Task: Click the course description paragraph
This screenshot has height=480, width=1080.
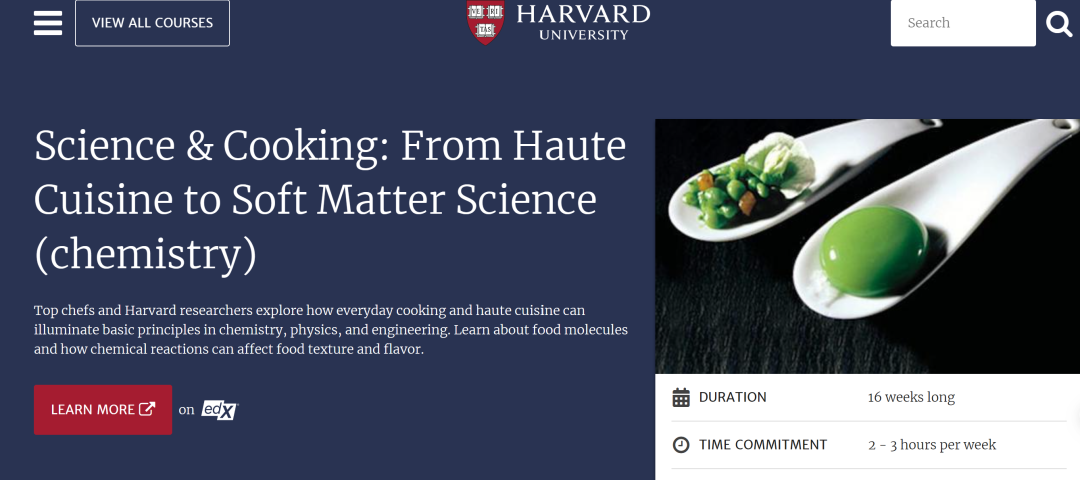Action: click(x=330, y=329)
